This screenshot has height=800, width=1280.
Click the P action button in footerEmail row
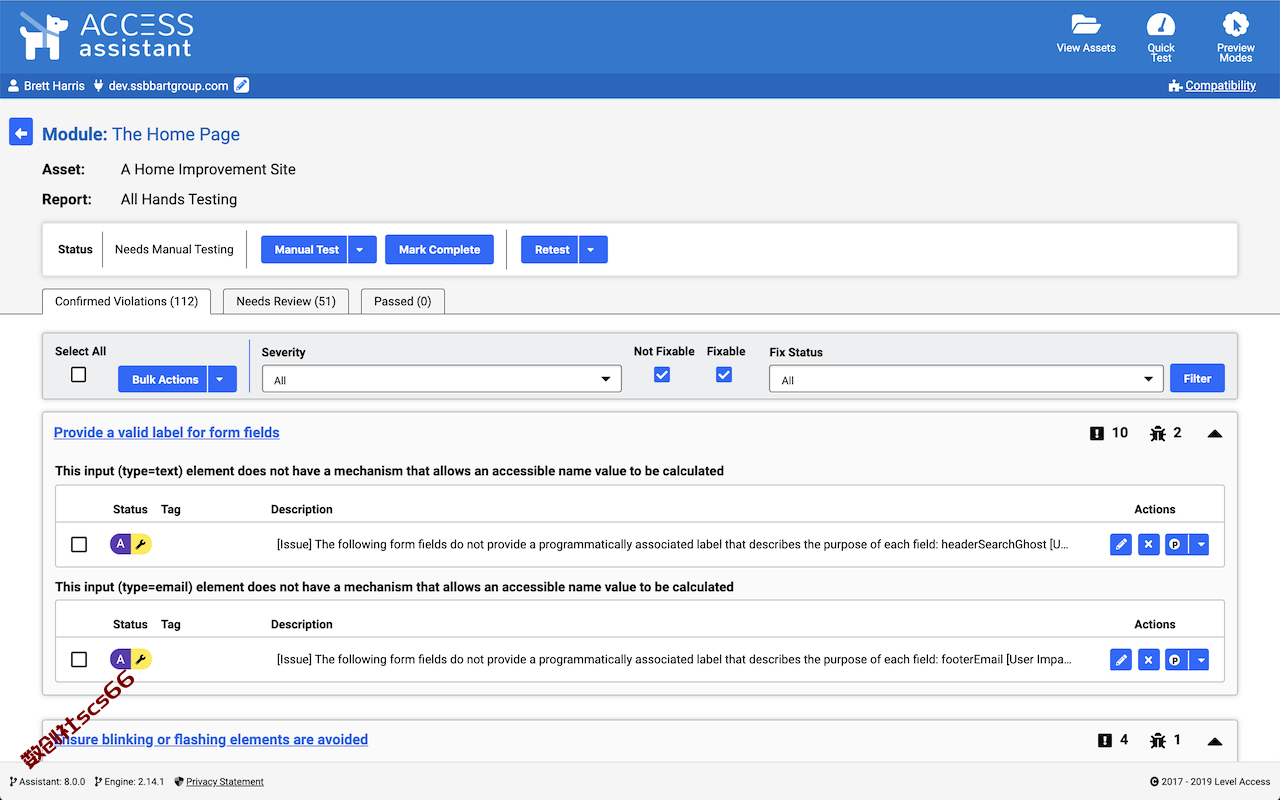tap(1176, 660)
